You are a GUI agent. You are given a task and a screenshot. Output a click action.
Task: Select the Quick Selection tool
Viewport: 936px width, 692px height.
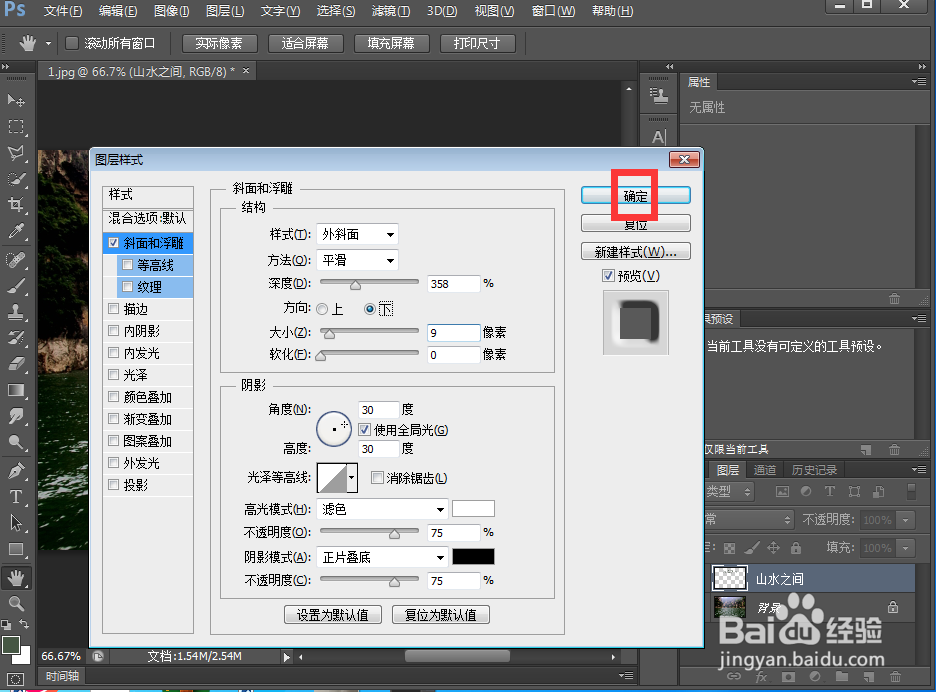pos(16,179)
